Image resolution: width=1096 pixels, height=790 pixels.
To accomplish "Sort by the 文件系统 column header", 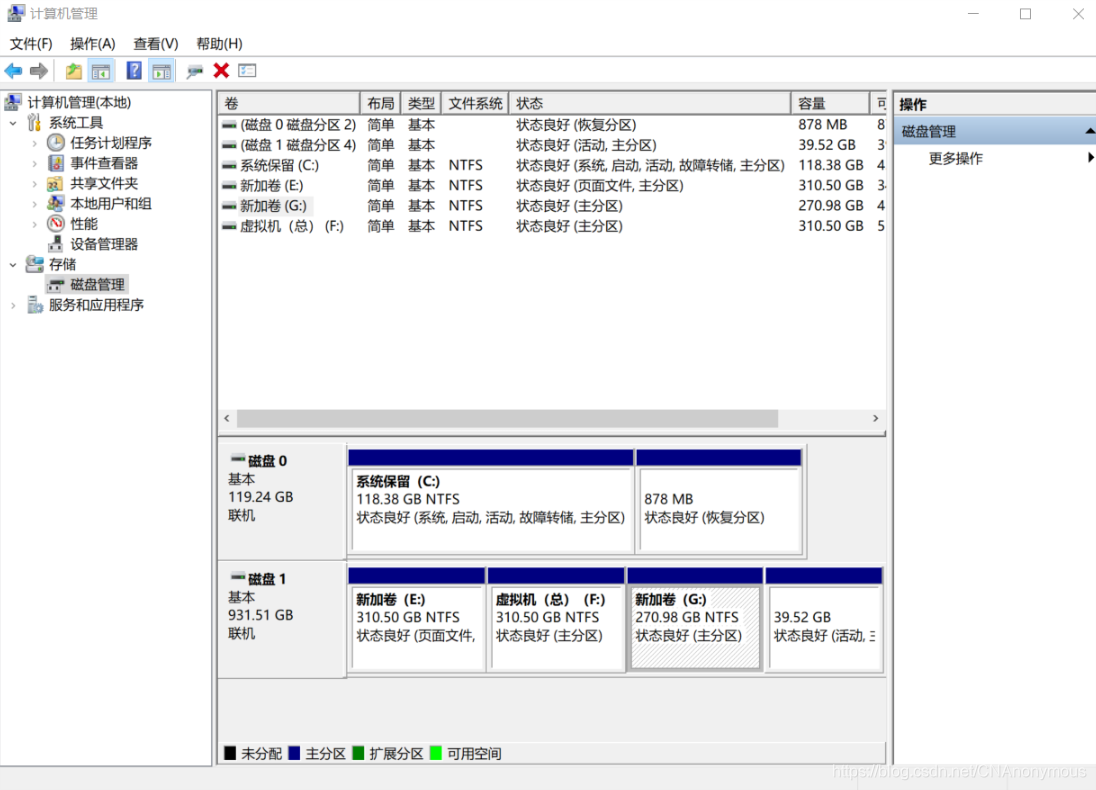I will [475, 103].
